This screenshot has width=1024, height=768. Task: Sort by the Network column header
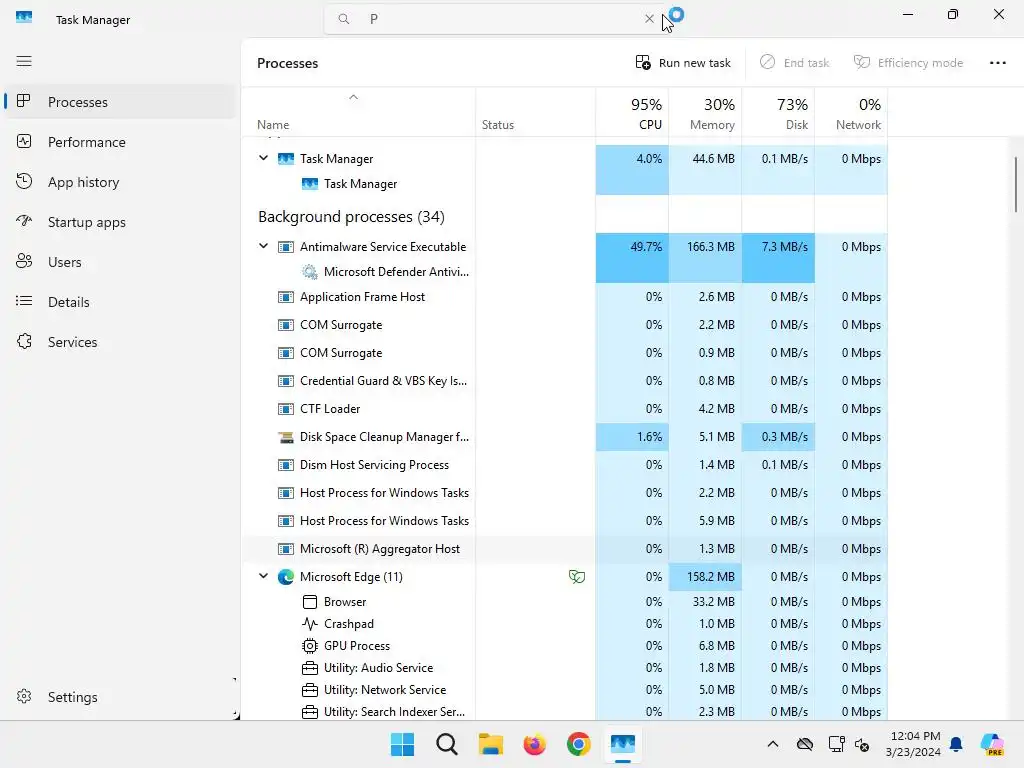coord(852,113)
